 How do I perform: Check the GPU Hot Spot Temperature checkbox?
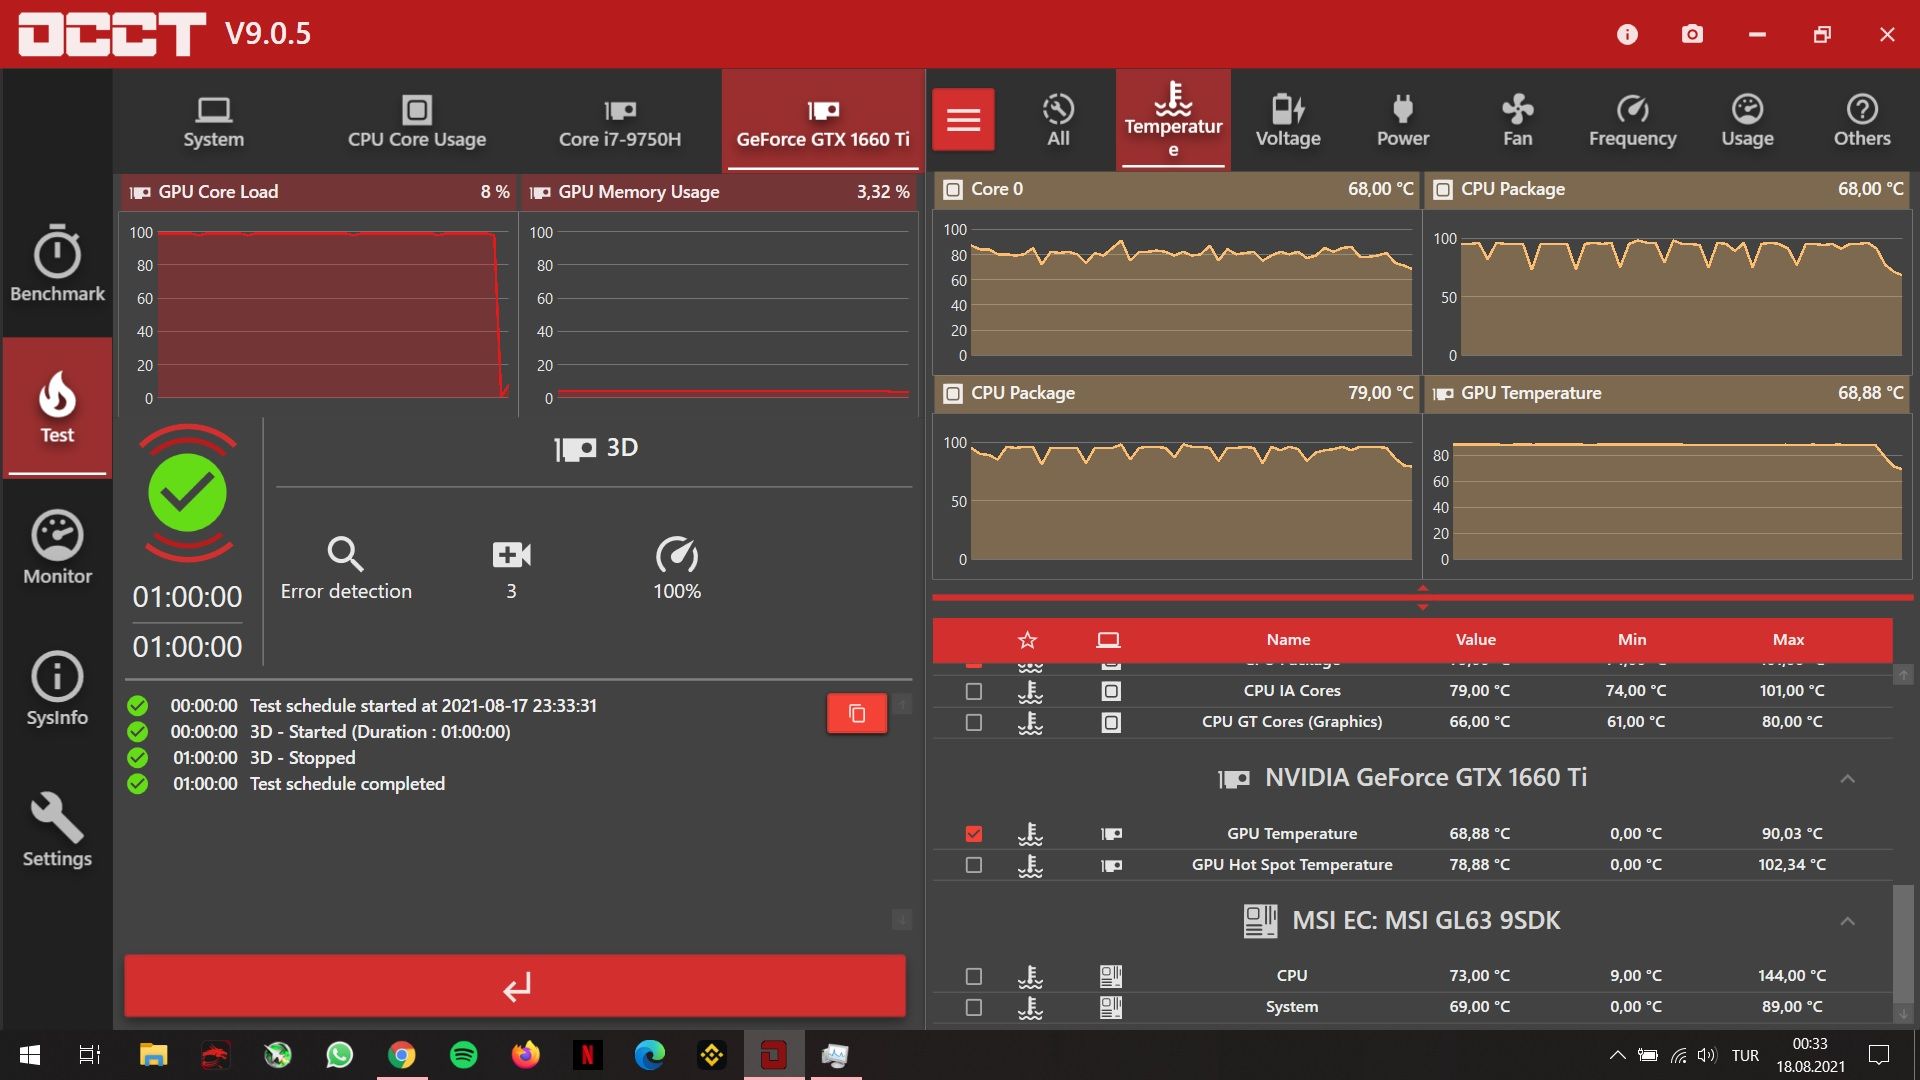pyautogui.click(x=974, y=865)
